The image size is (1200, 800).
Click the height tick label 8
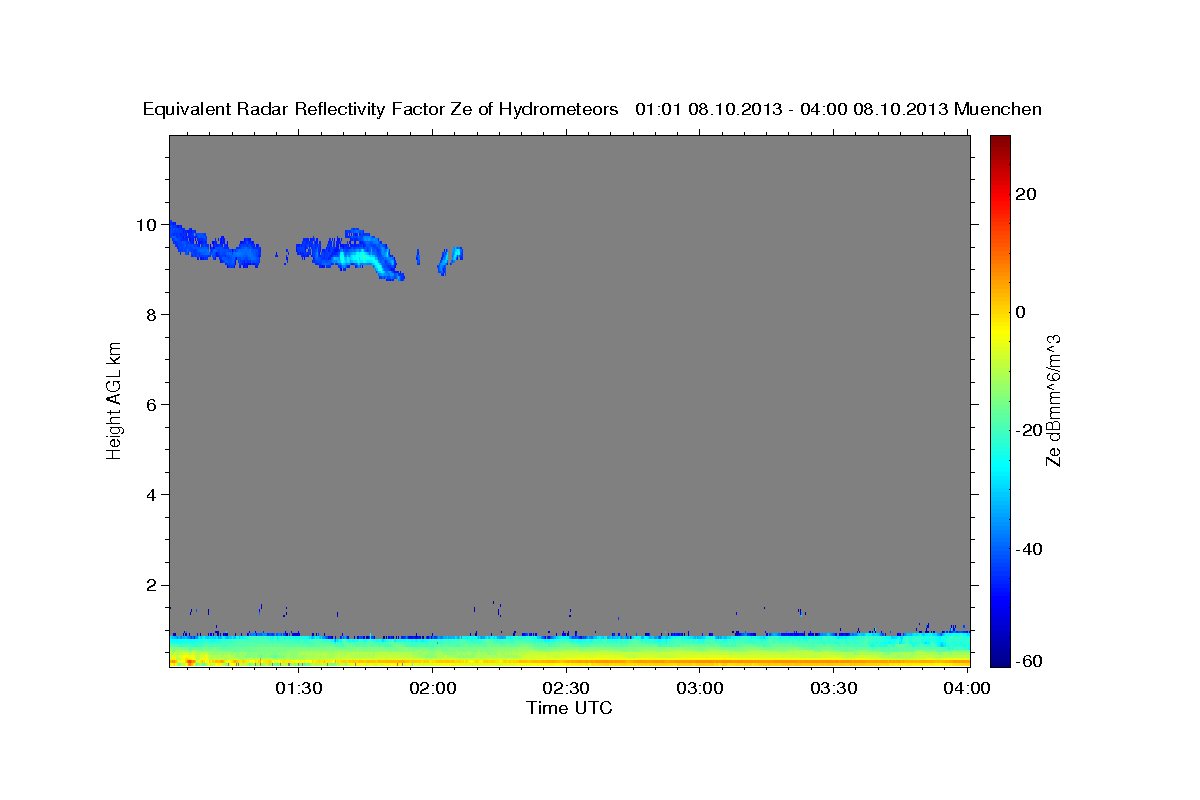[152, 315]
